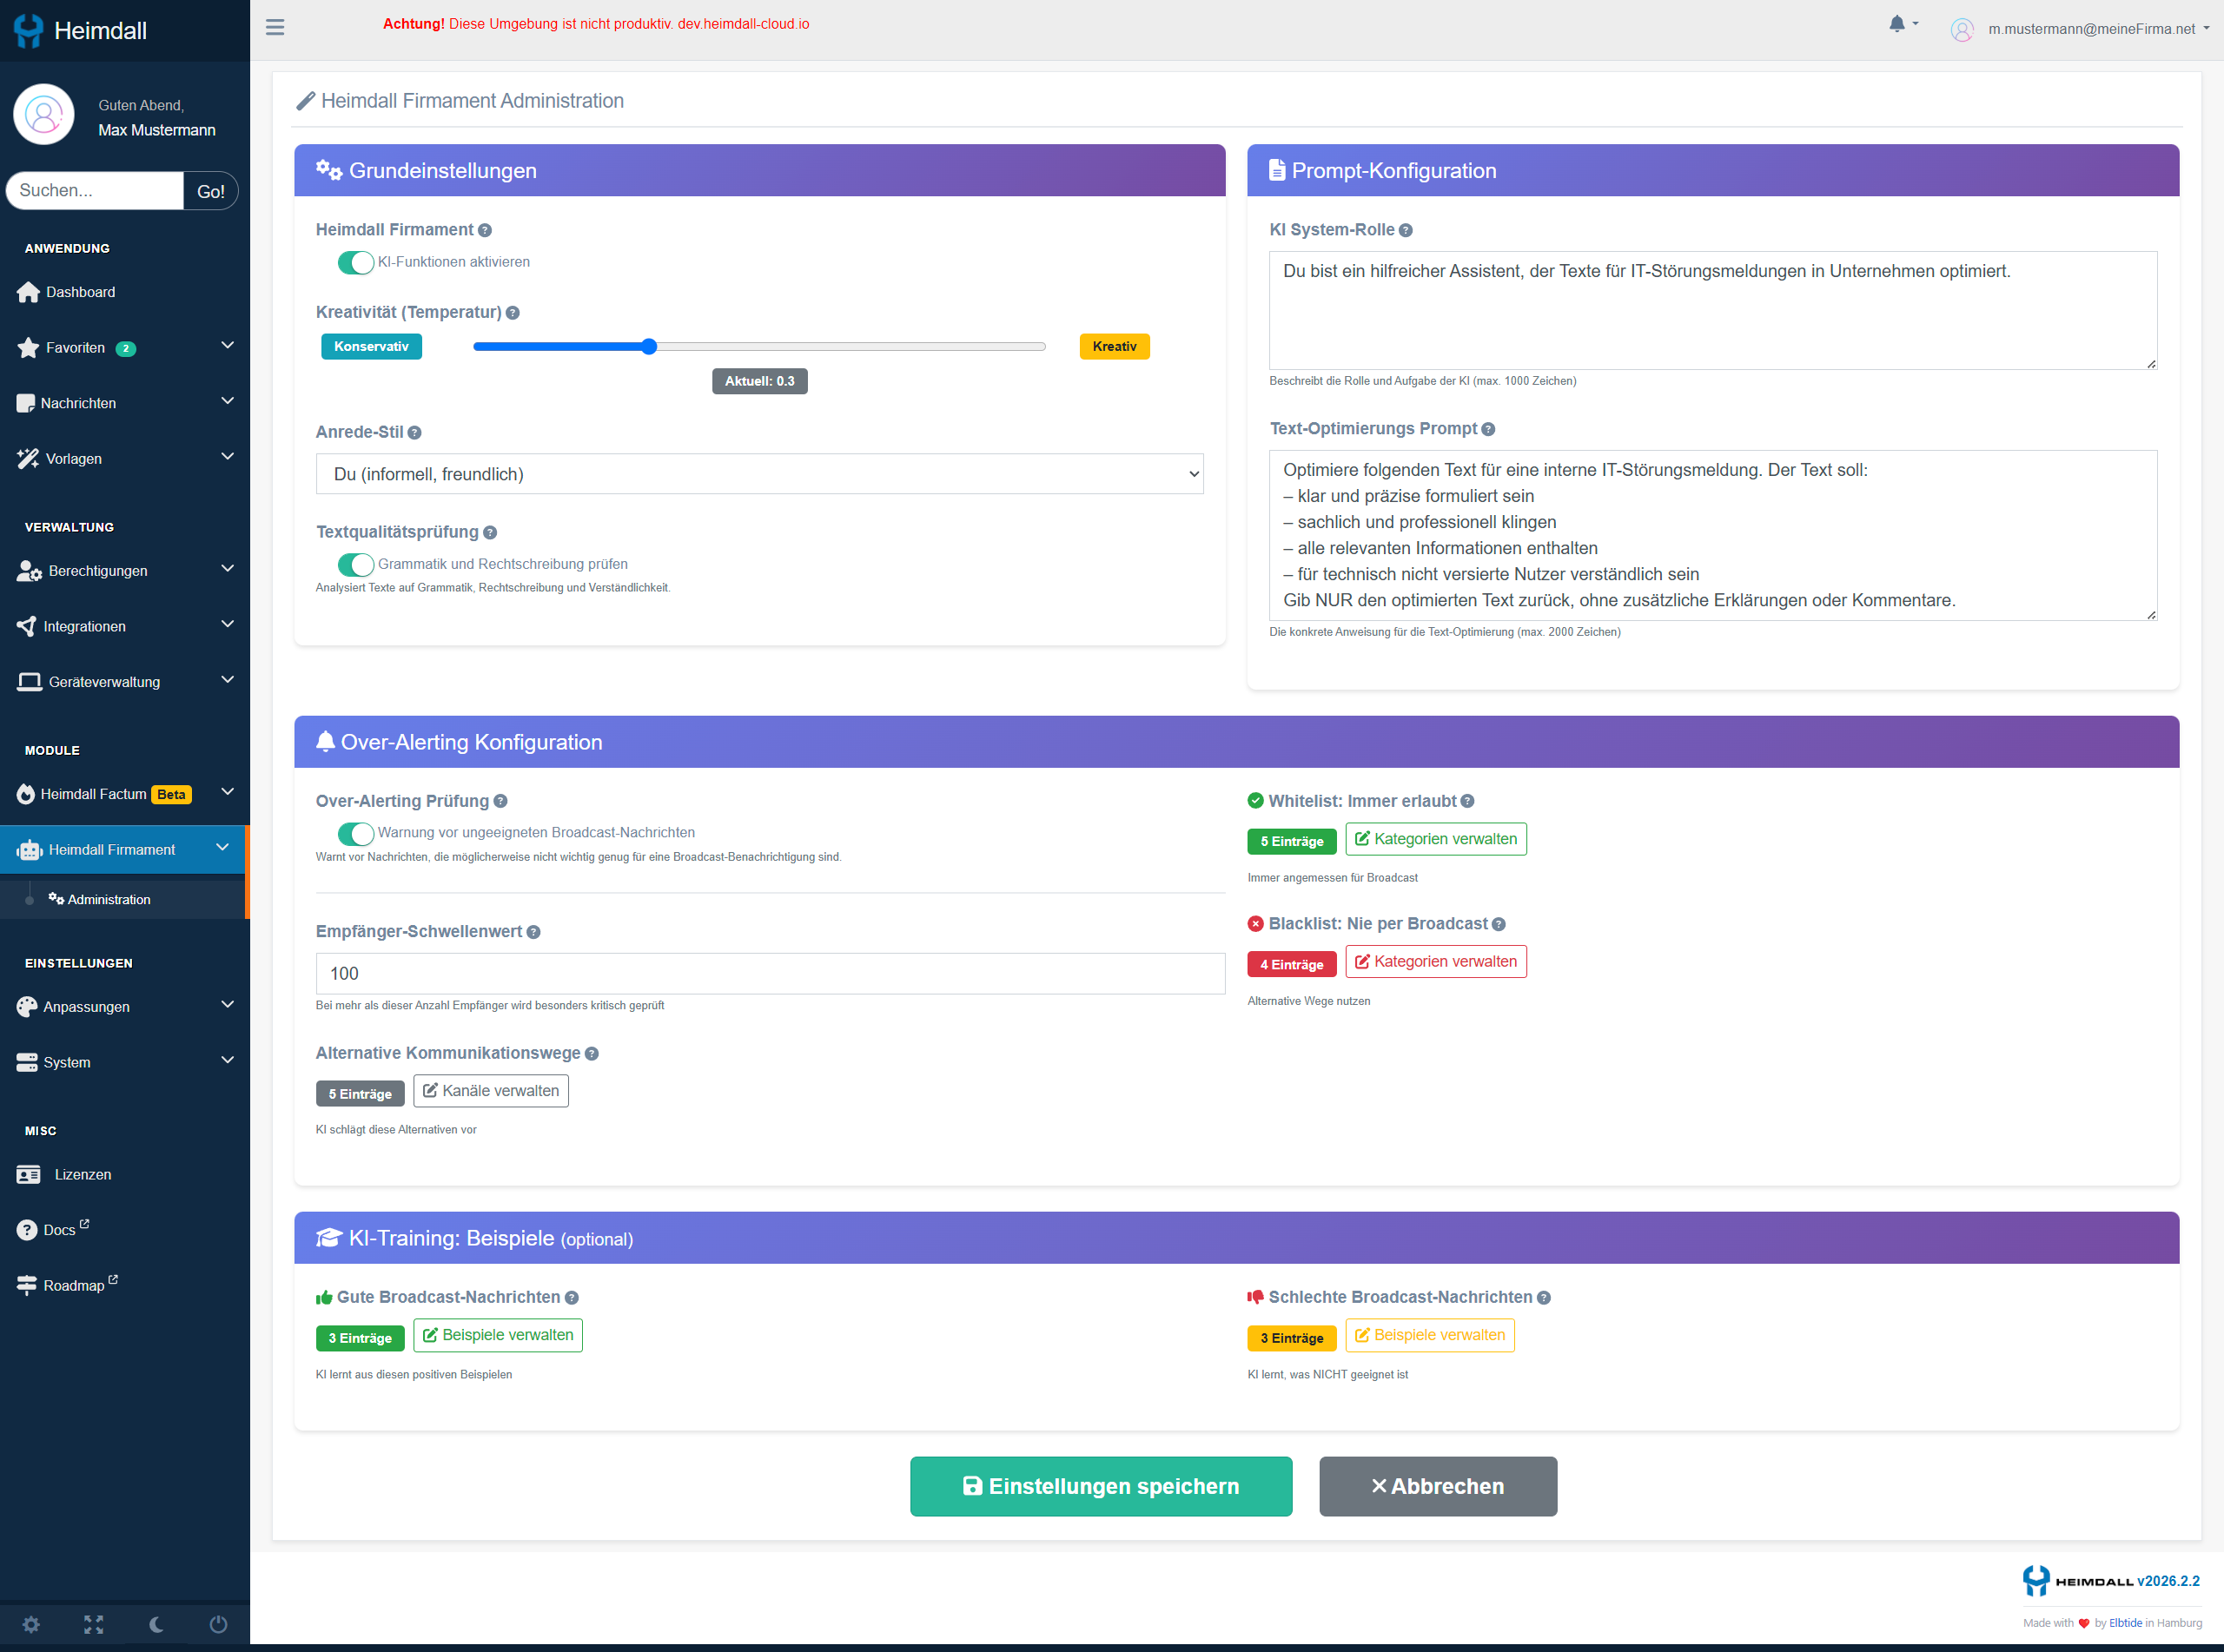Open help icon for Textqualitätsprüfung

pyautogui.click(x=490, y=533)
